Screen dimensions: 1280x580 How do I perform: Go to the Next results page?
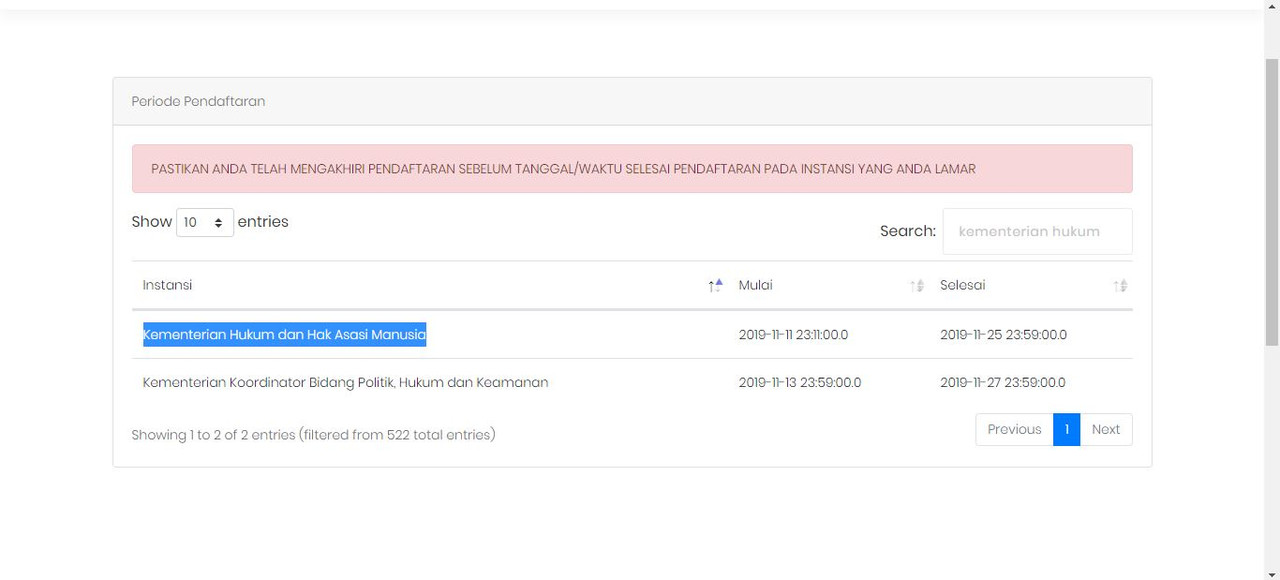(x=1106, y=429)
